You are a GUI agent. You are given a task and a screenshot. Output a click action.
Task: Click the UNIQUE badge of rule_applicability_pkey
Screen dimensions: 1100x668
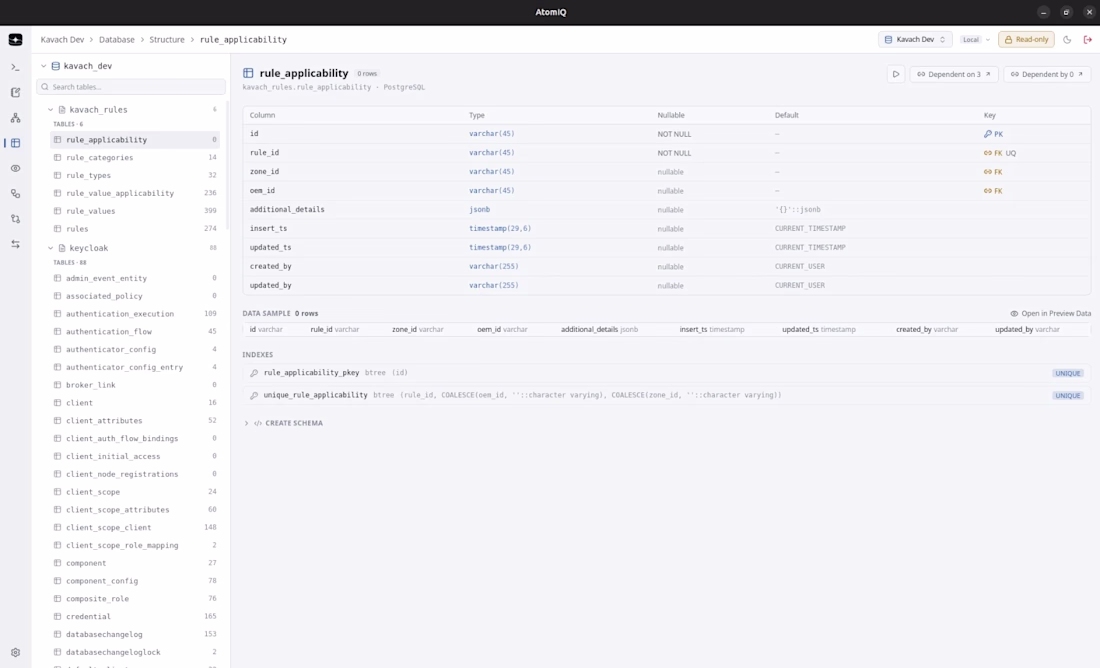pos(1068,373)
